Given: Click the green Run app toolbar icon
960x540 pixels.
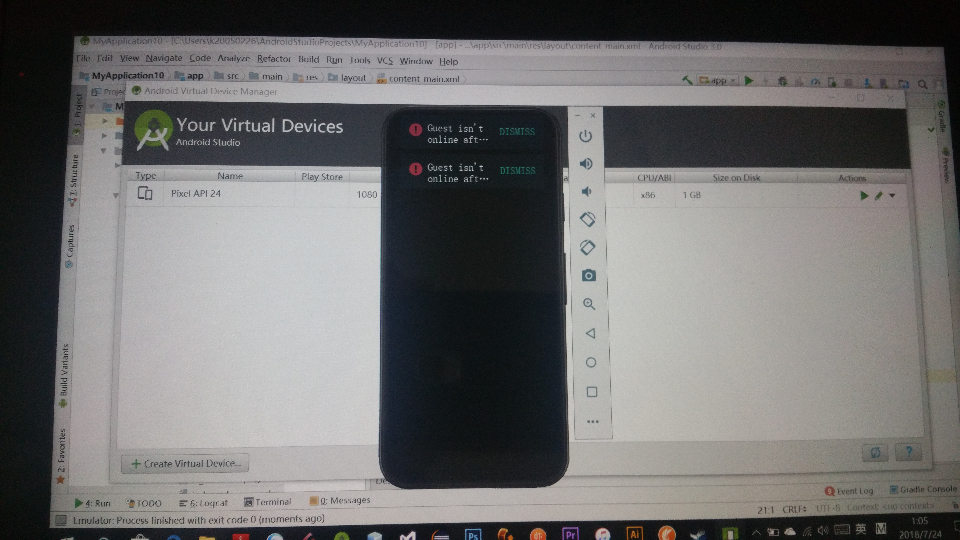Looking at the screenshot, I should pos(749,80).
